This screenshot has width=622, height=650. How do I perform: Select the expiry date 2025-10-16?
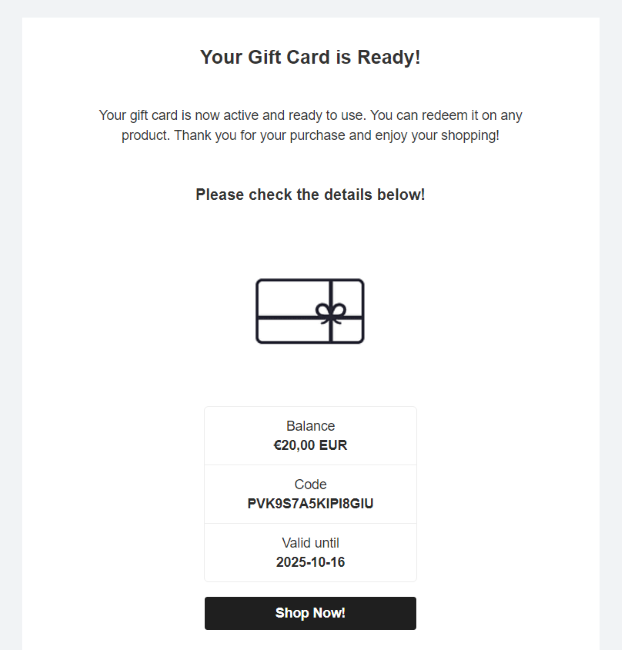point(310,562)
